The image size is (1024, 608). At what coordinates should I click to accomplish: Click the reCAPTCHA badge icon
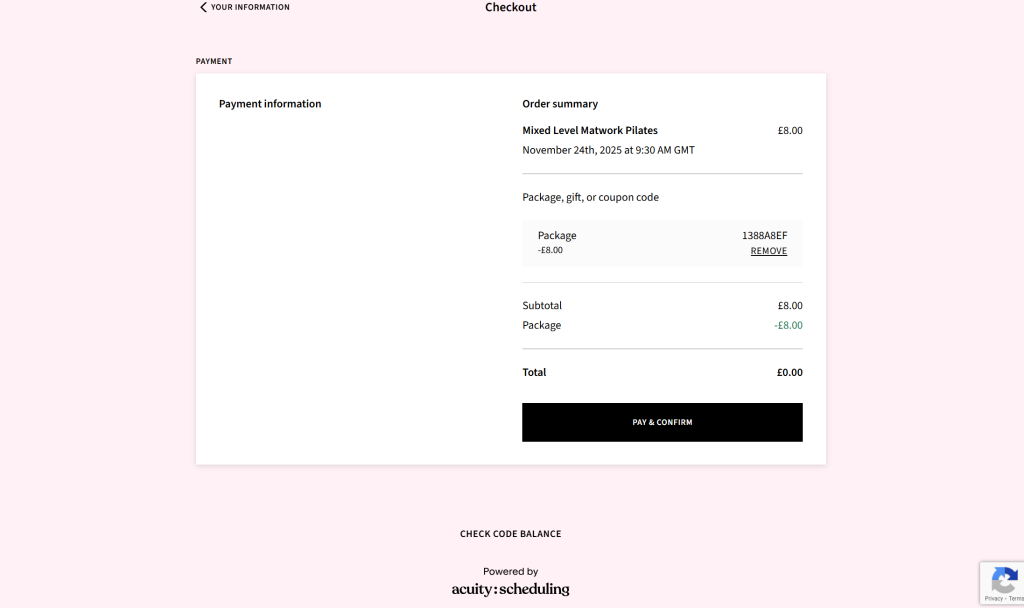click(x=1003, y=580)
